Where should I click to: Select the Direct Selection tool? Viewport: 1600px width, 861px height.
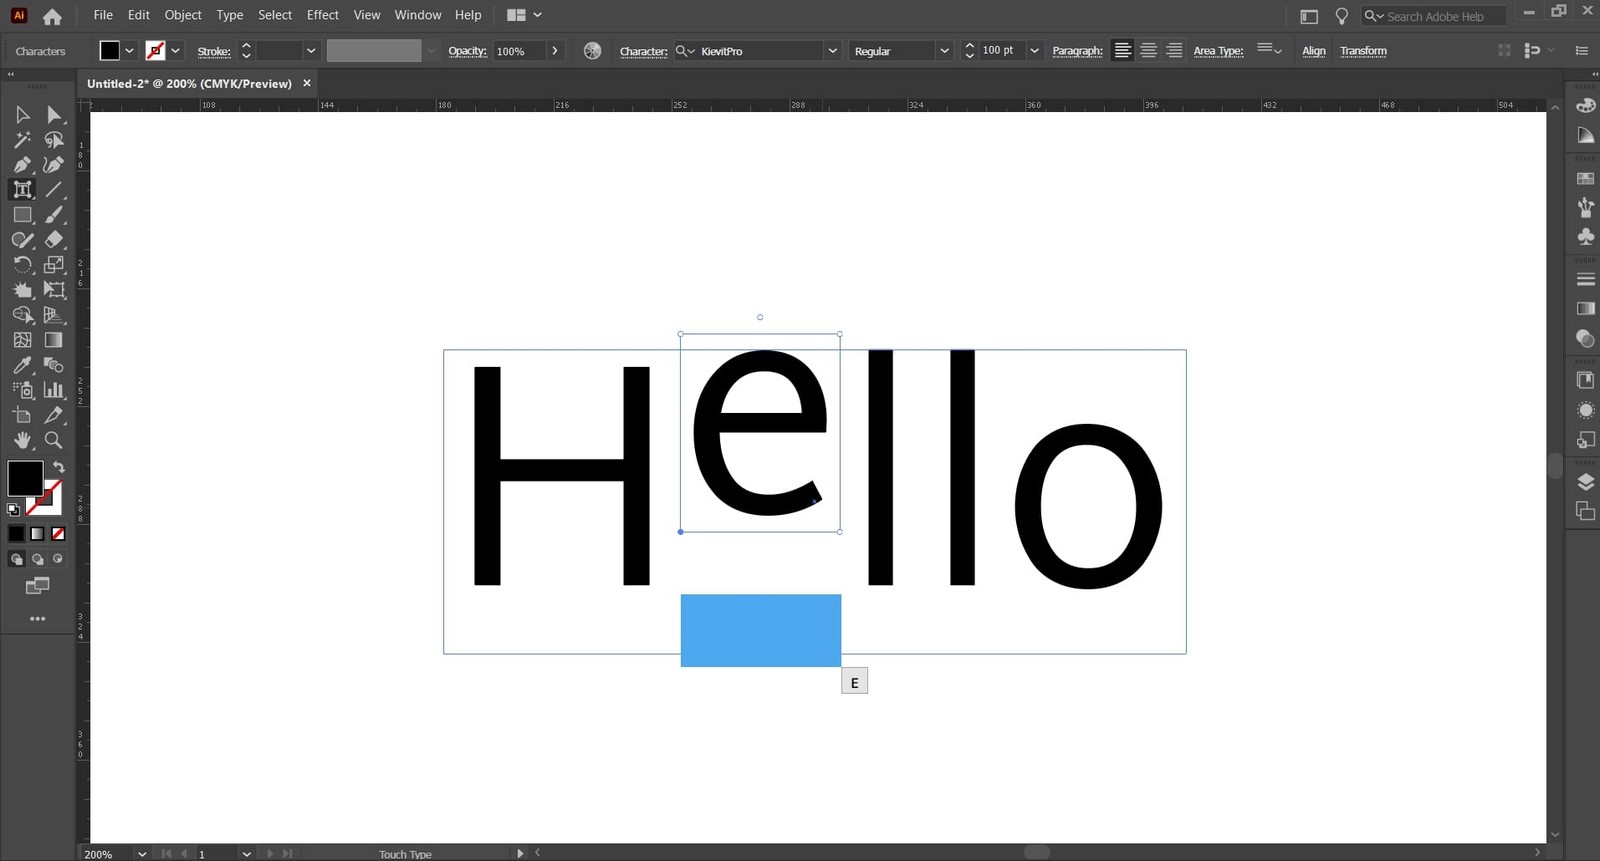tap(54, 115)
